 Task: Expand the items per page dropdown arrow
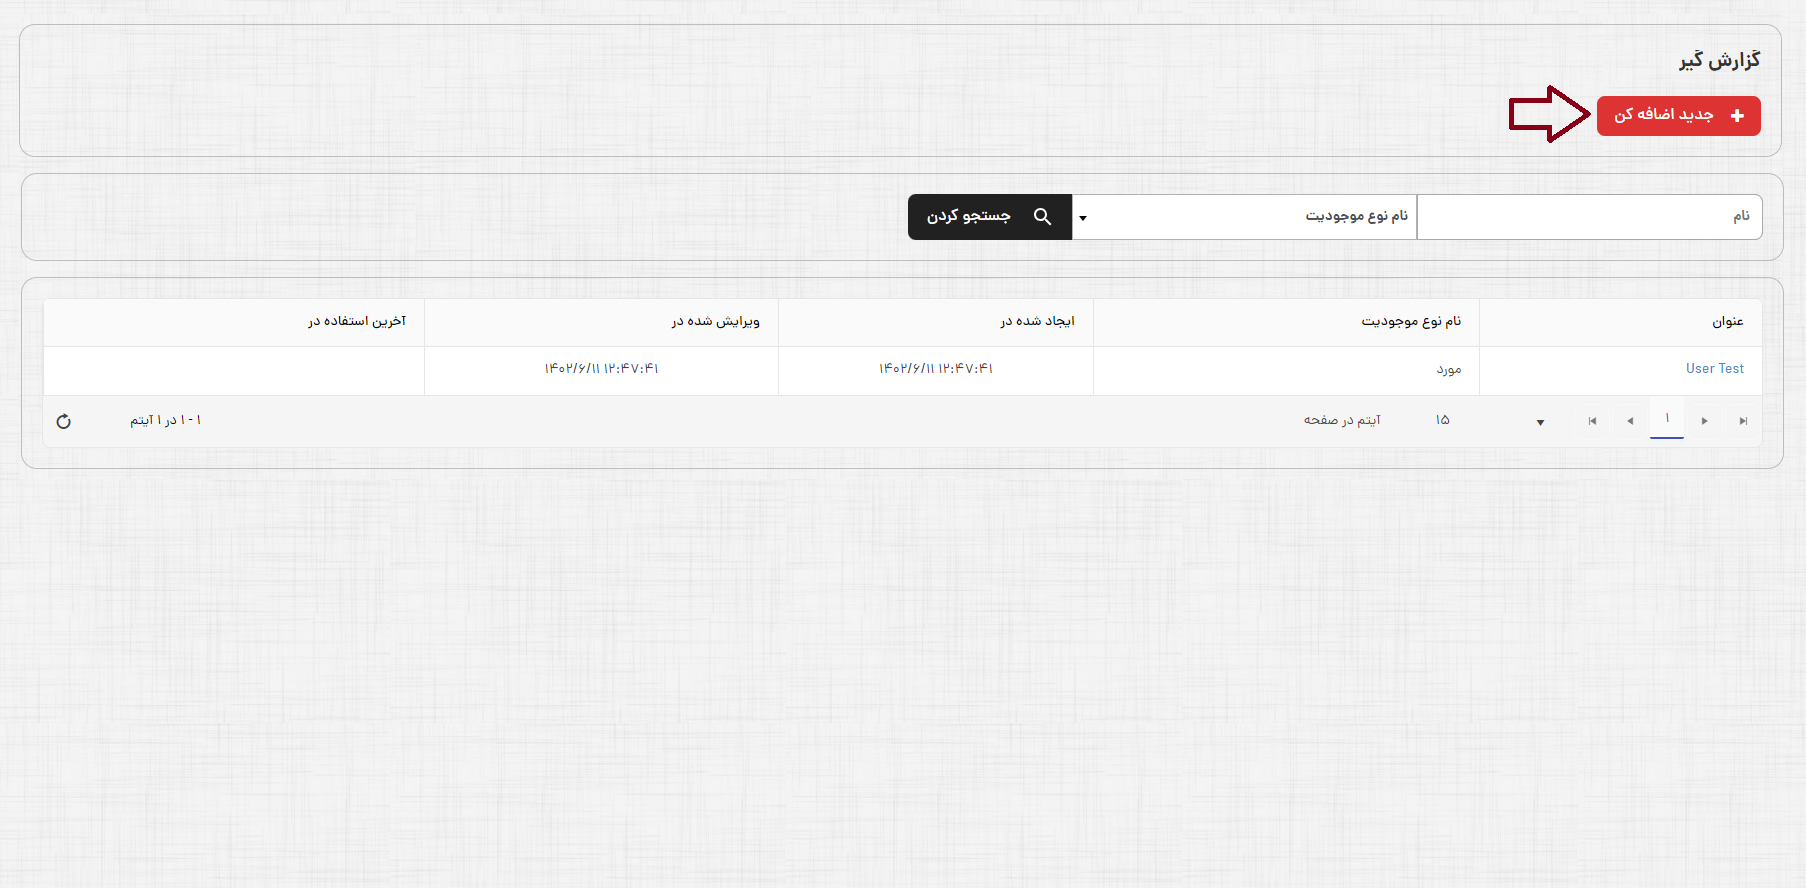point(1540,422)
